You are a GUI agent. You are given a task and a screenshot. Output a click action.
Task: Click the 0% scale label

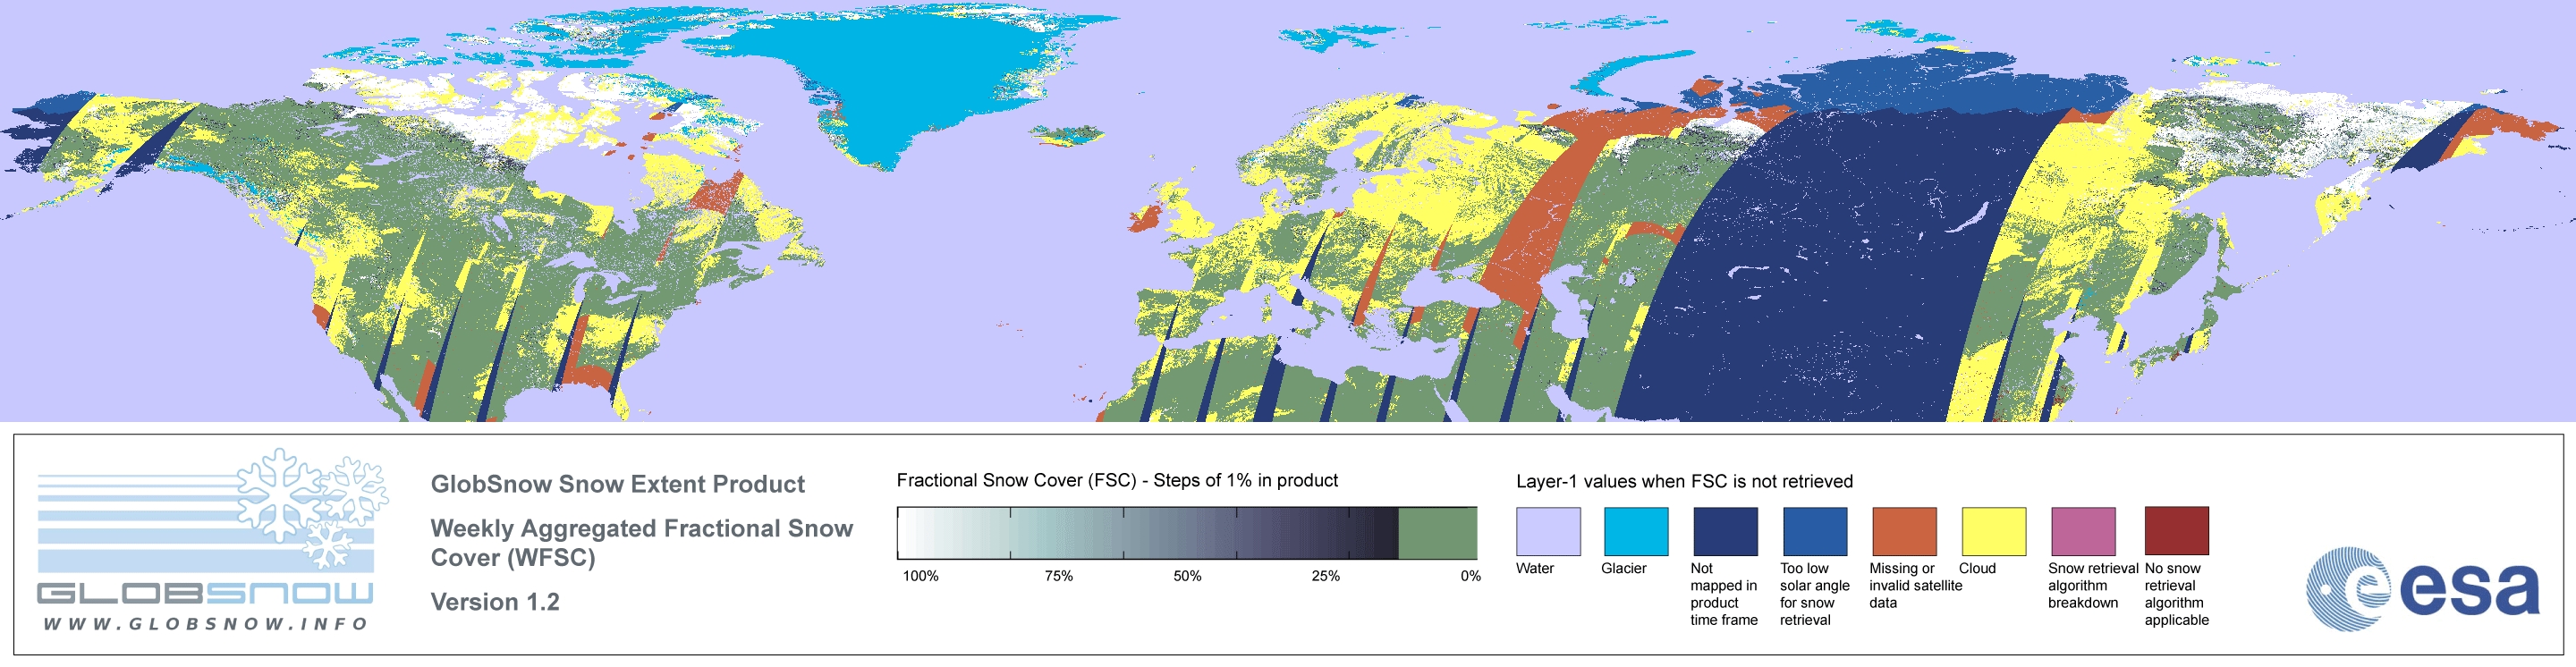pyautogui.click(x=1470, y=576)
